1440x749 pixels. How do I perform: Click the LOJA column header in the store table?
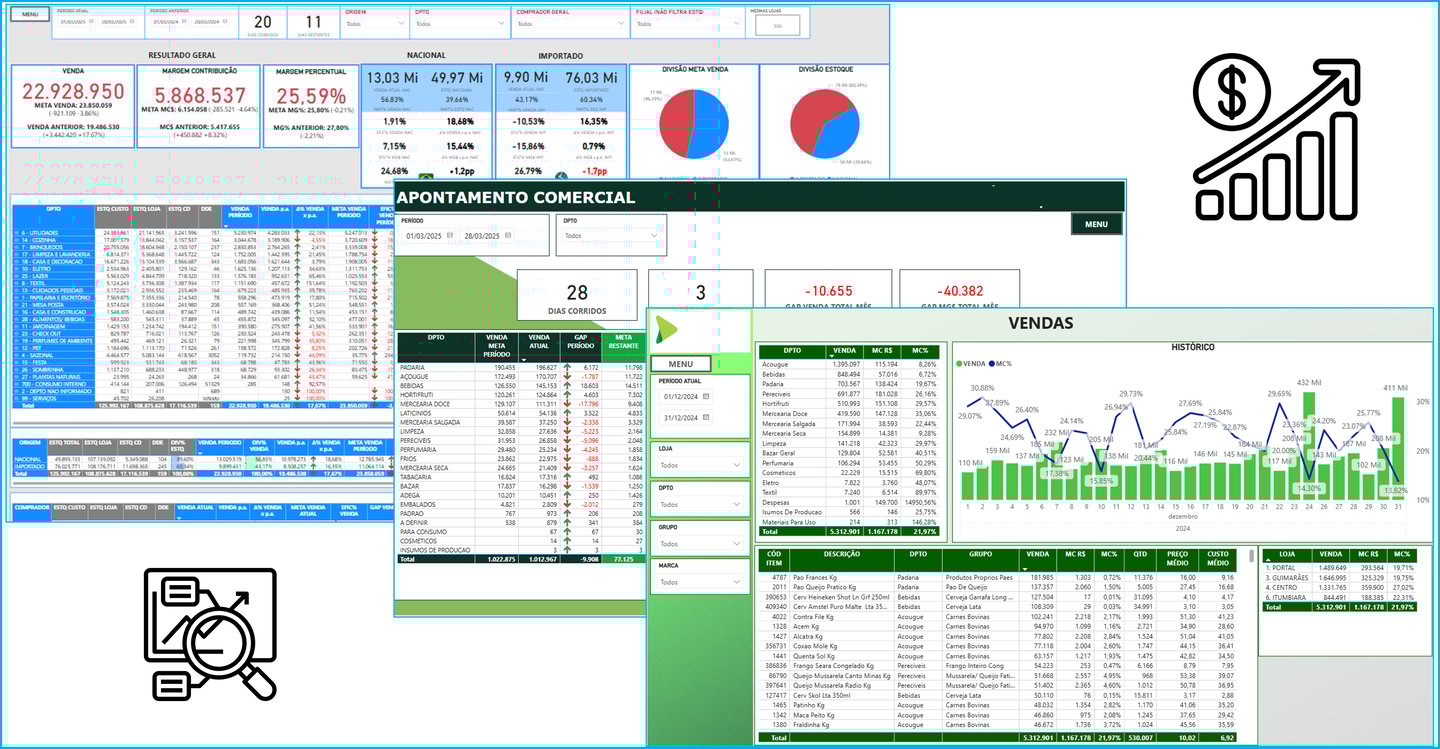(x=1286, y=554)
